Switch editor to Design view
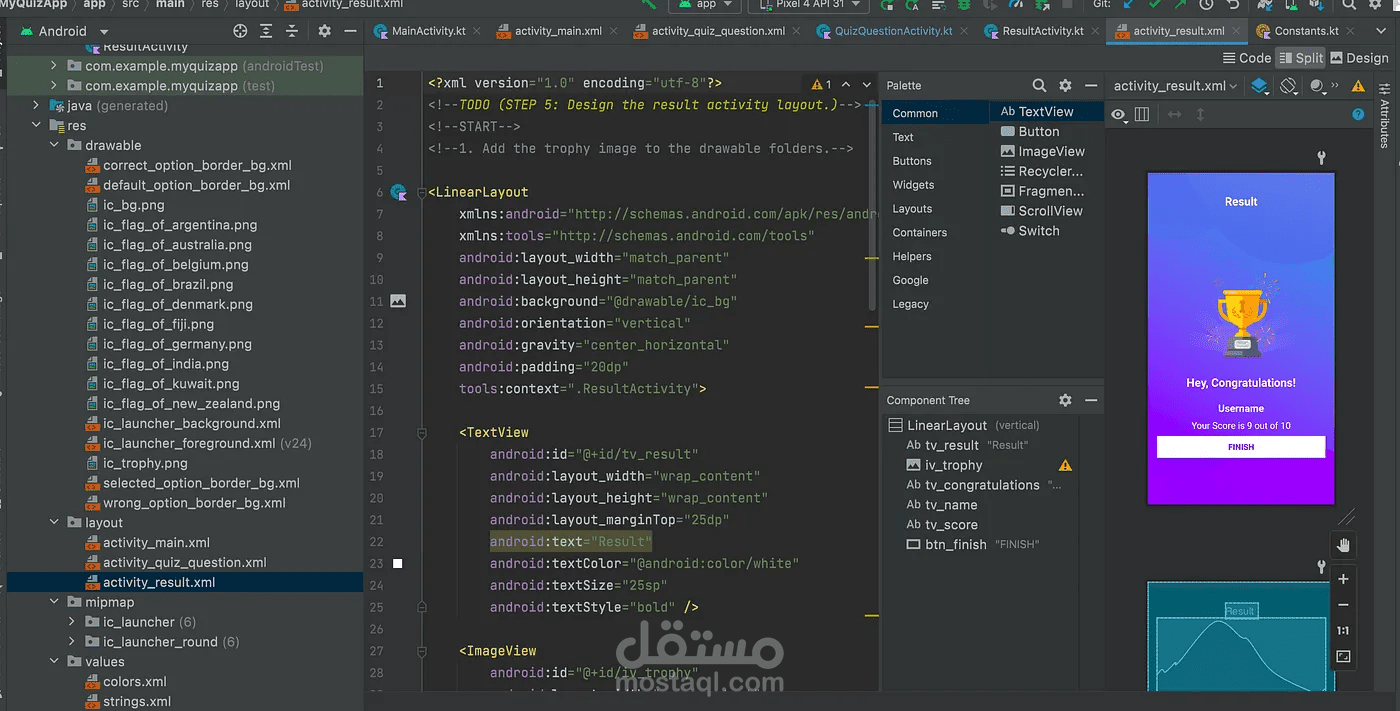The width and height of the screenshot is (1400, 711). (x=1357, y=58)
